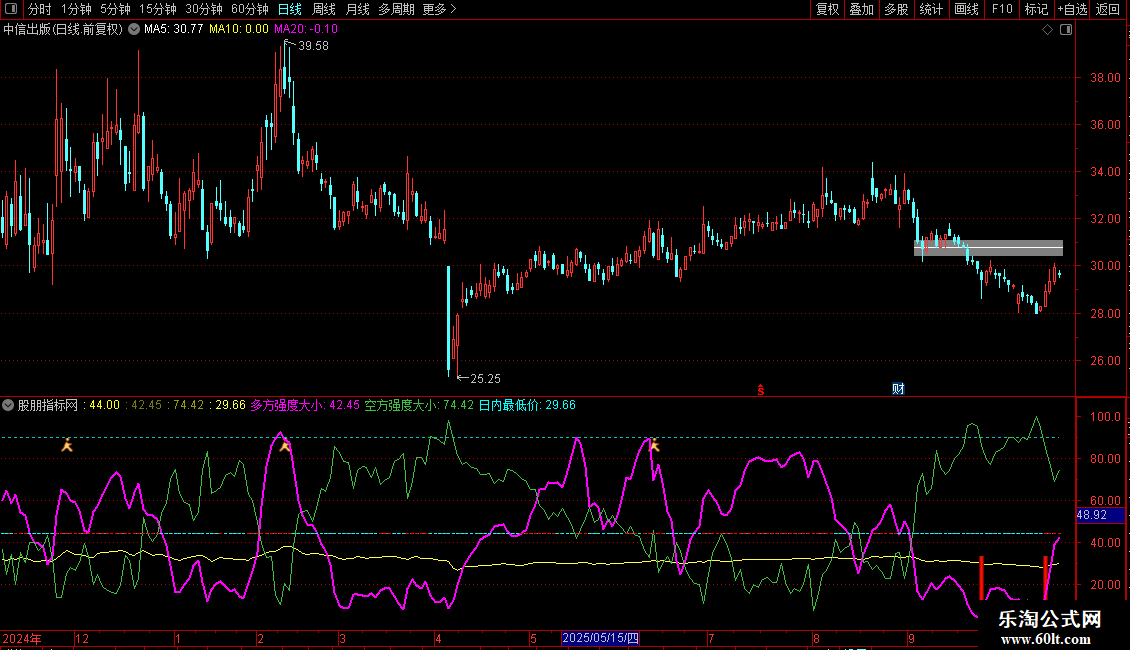This screenshot has height=650, width=1130.
Task: Toggle the right side panel icon
Action: pos(1066,30)
